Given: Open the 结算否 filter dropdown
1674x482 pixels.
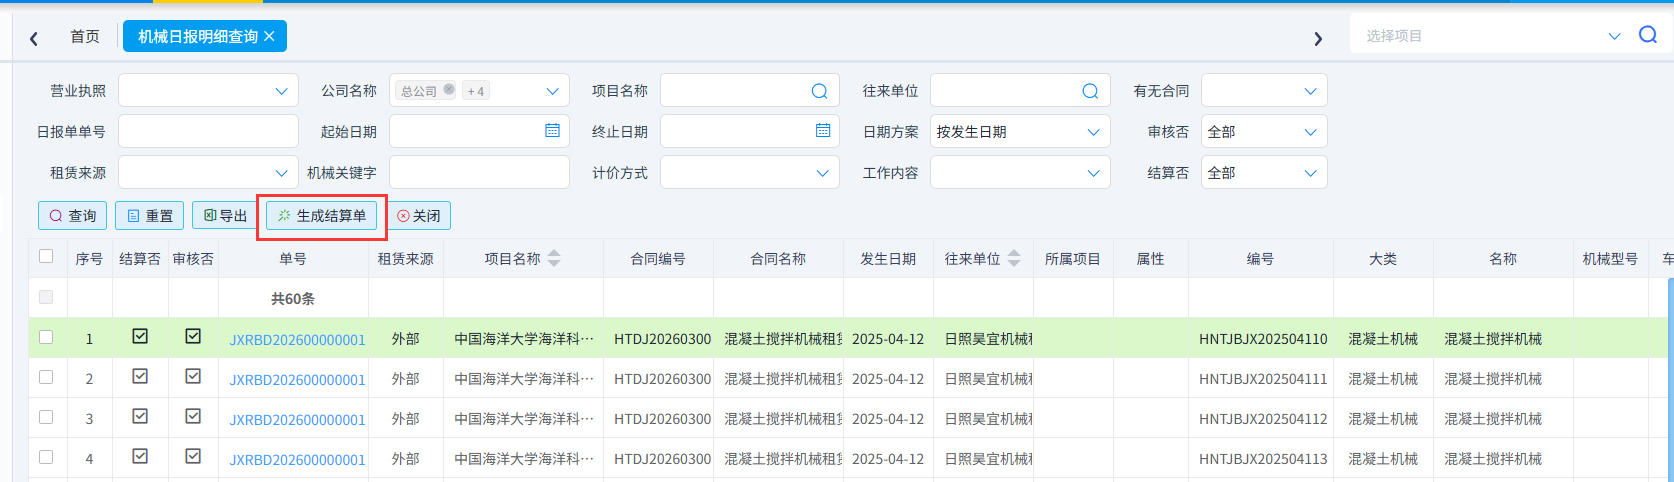Looking at the screenshot, I should pos(1264,172).
